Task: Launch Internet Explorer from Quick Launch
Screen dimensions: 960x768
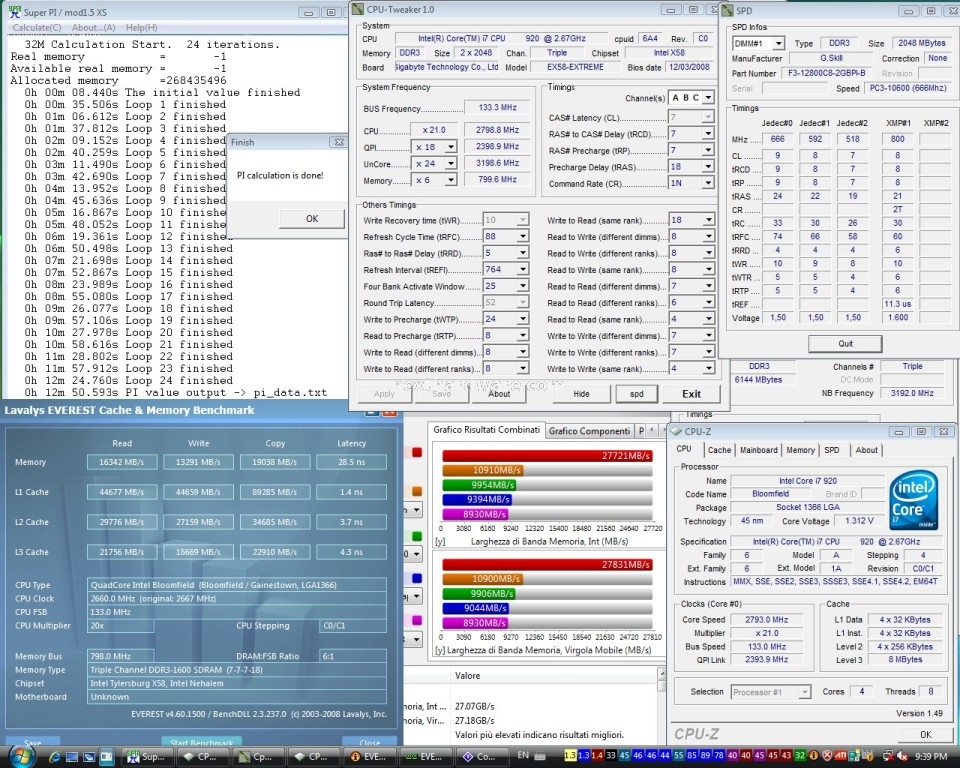Action: 55,757
